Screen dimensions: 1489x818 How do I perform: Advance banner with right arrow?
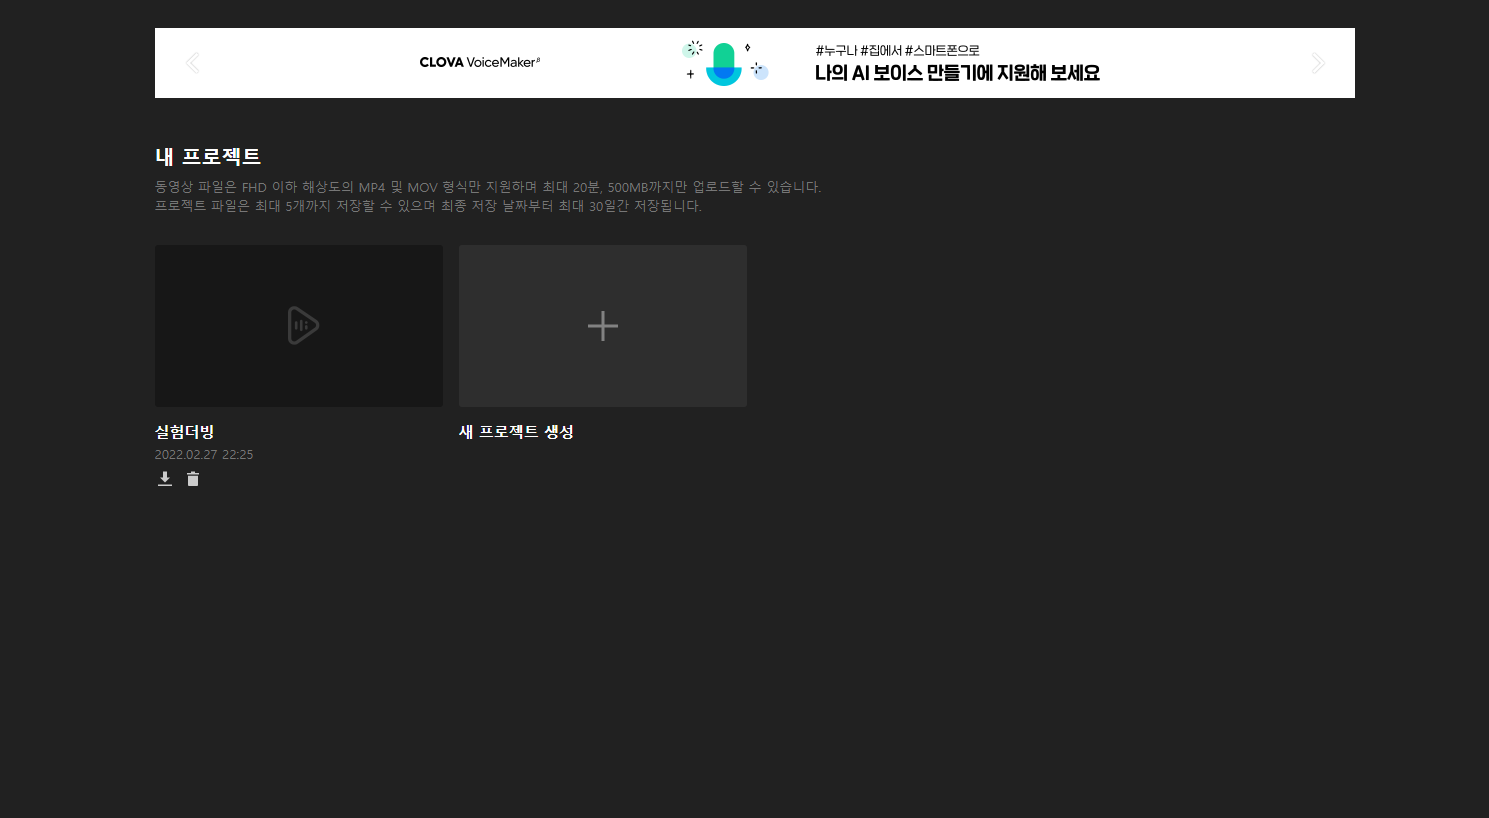[x=1318, y=63]
